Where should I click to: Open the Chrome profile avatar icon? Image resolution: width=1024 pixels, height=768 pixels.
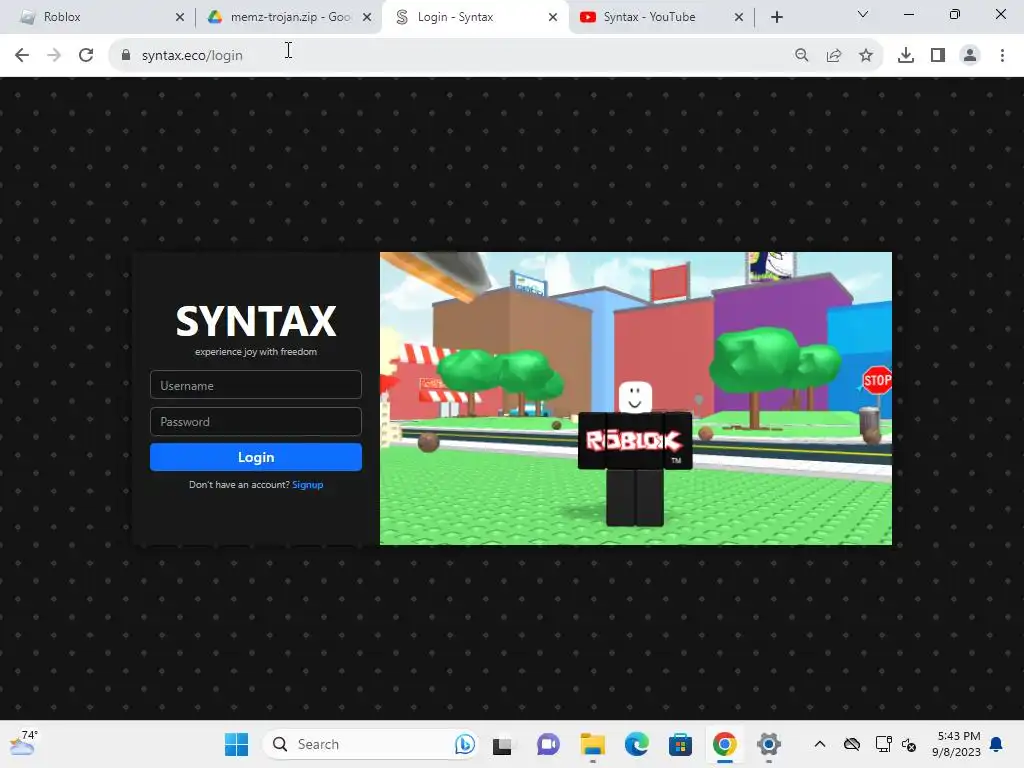[970, 56]
